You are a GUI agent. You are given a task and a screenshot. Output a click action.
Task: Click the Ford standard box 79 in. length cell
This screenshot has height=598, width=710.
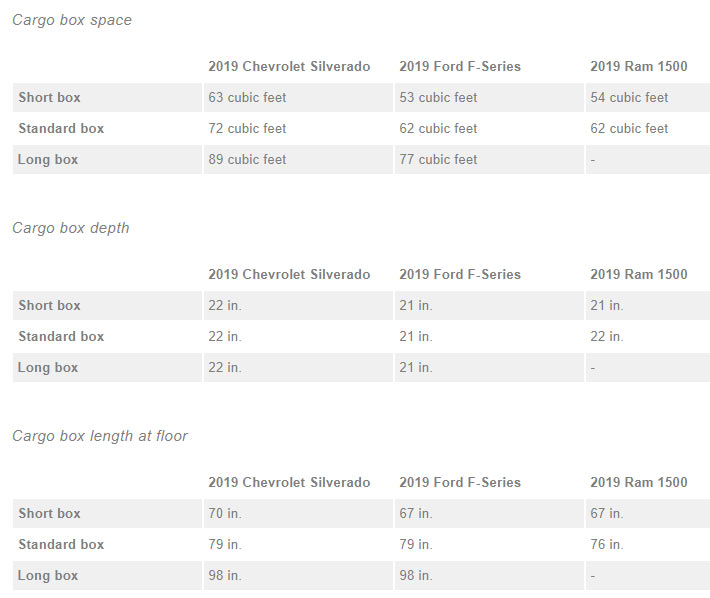click(416, 545)
